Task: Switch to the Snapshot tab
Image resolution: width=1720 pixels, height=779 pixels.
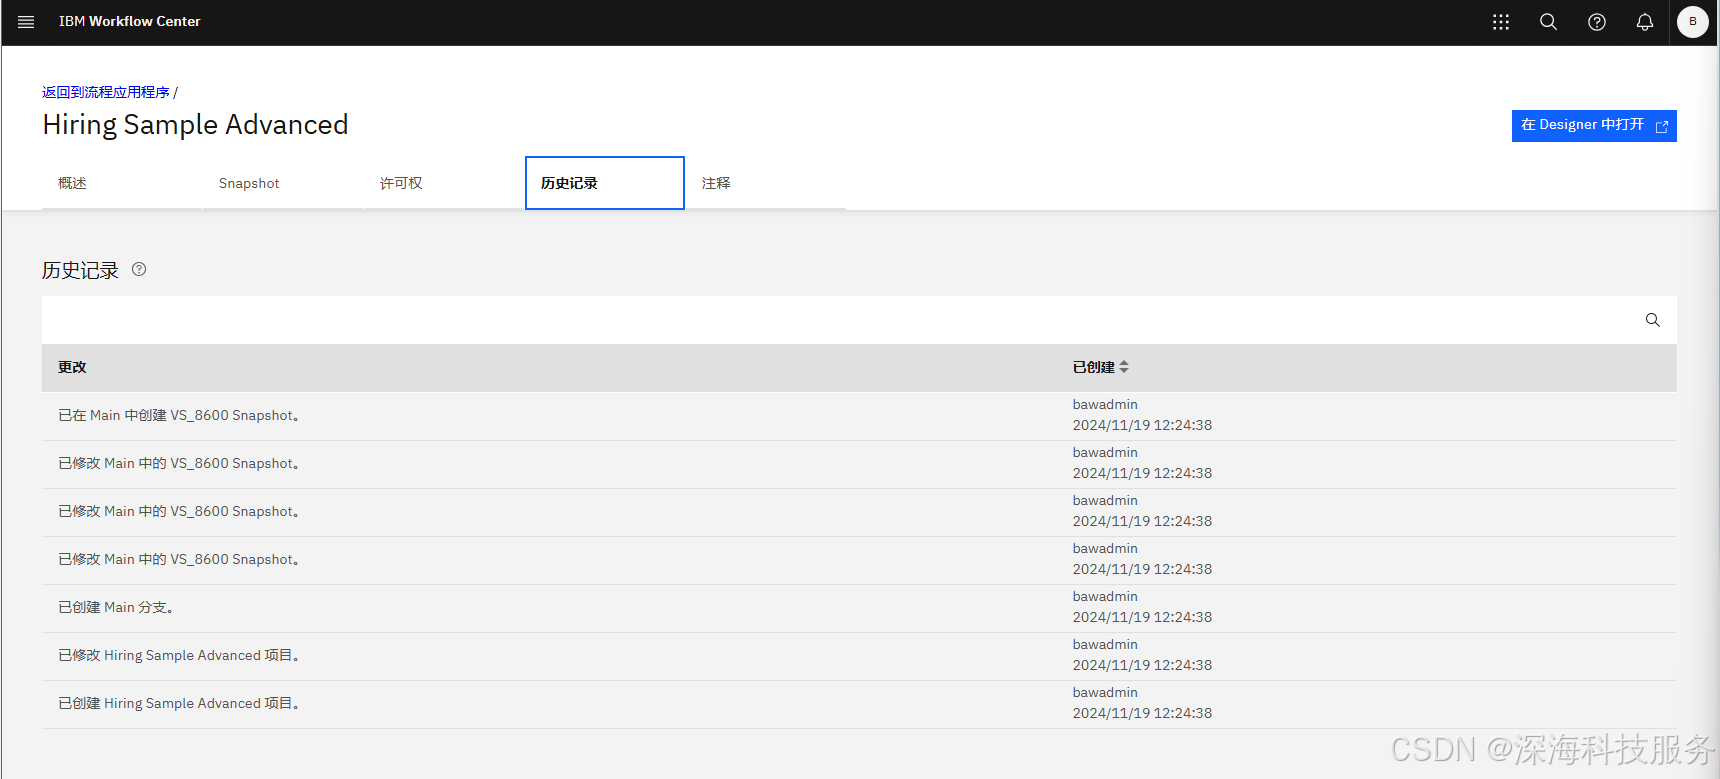Action: [283, 183]
